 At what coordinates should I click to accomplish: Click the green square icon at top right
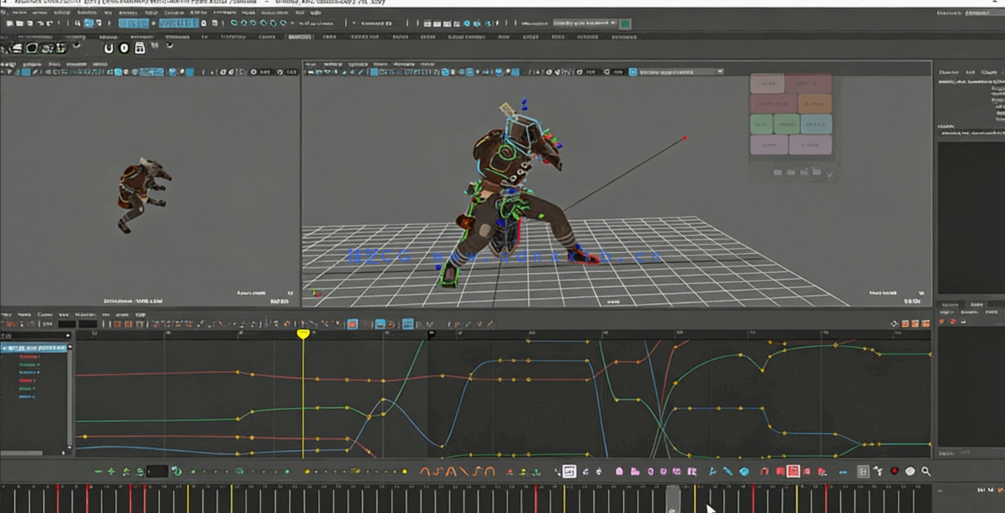pos(625,23)
